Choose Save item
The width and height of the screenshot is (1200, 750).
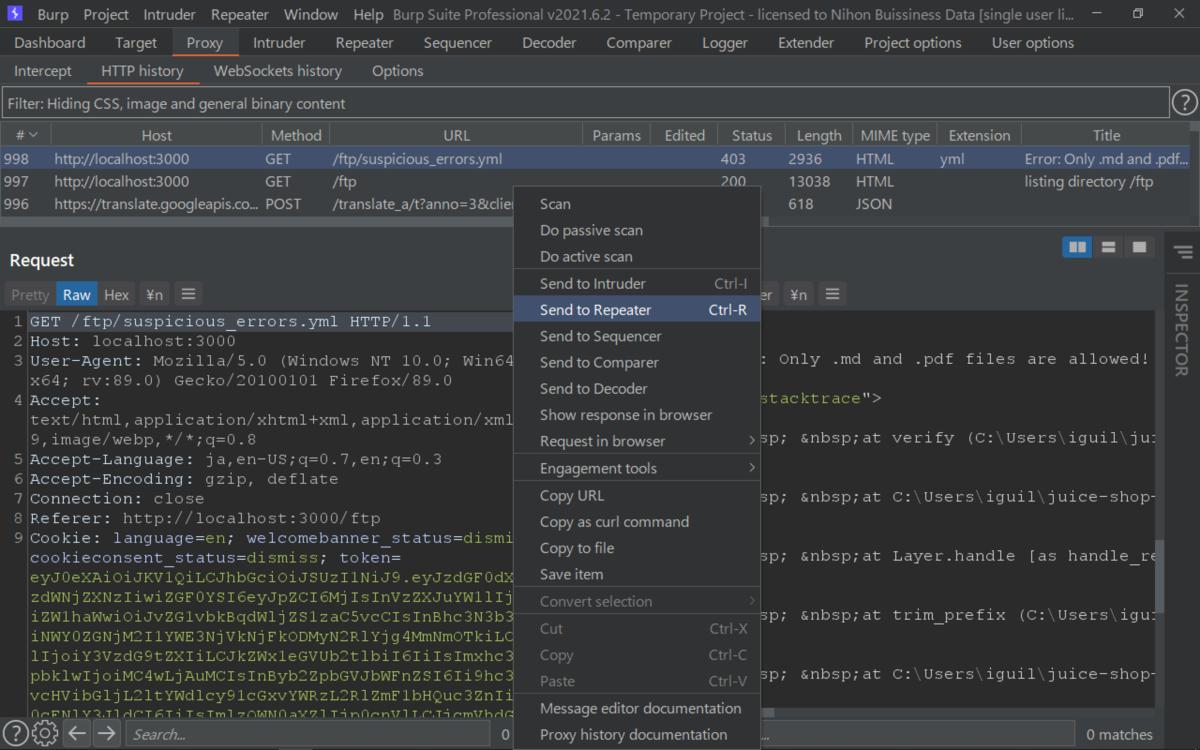point(637,574)
